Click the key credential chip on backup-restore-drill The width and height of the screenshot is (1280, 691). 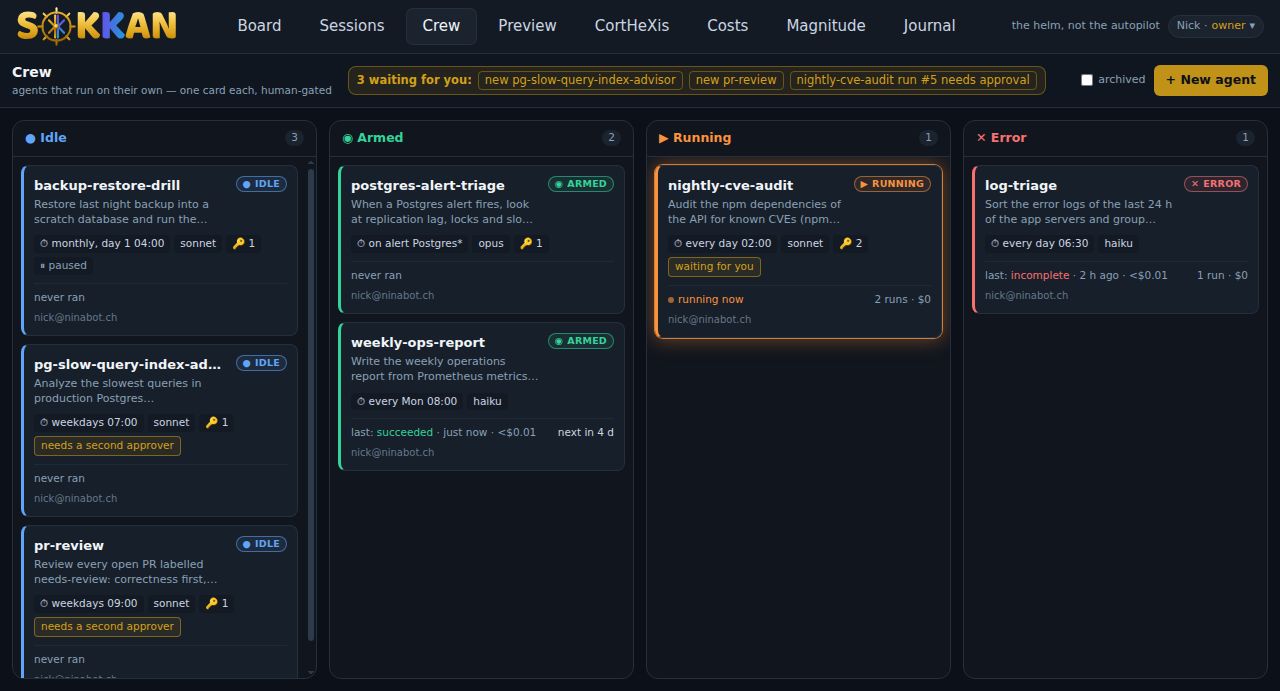[243, 243]
